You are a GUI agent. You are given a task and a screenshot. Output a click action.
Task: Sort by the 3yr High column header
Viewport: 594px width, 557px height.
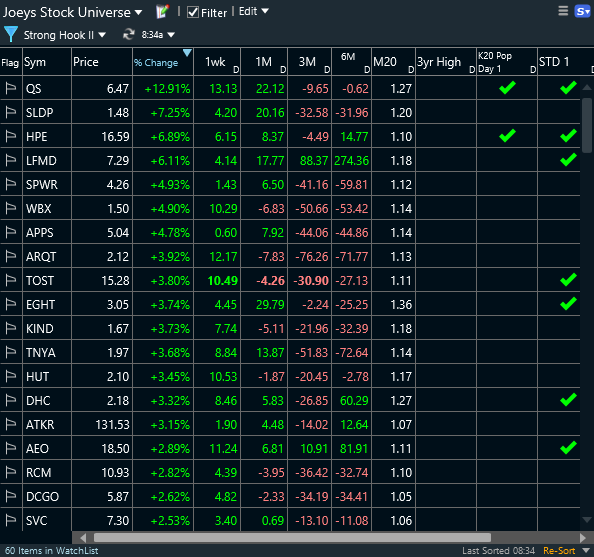446,62
